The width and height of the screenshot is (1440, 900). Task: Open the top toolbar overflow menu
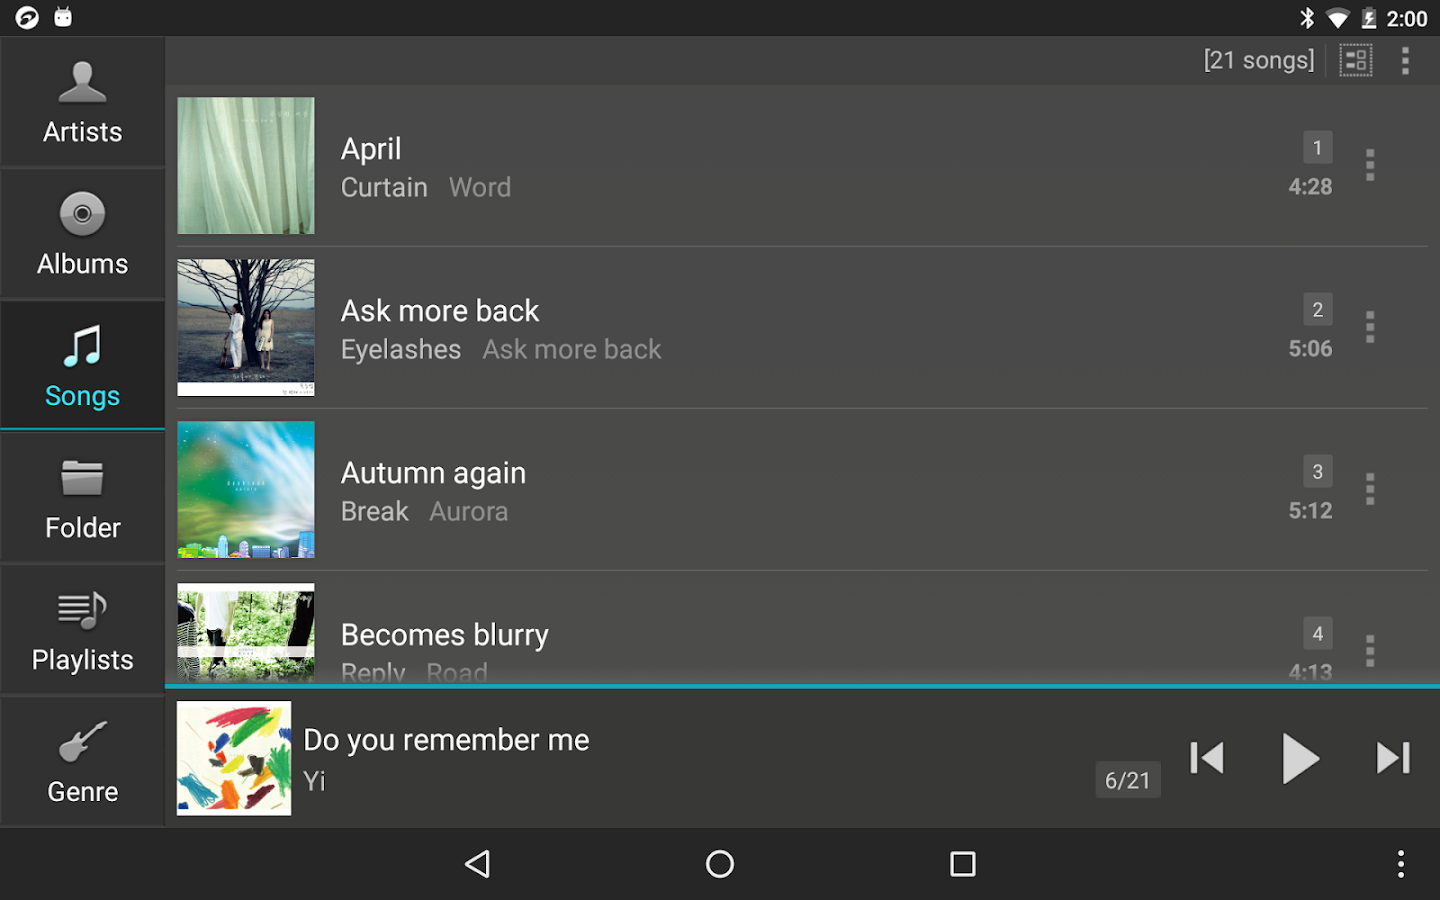click(1405, 61)
